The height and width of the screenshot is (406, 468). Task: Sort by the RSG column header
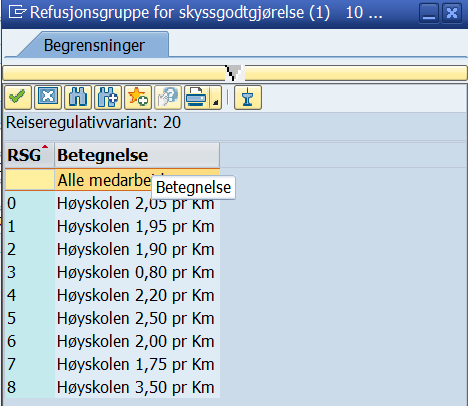29,155
